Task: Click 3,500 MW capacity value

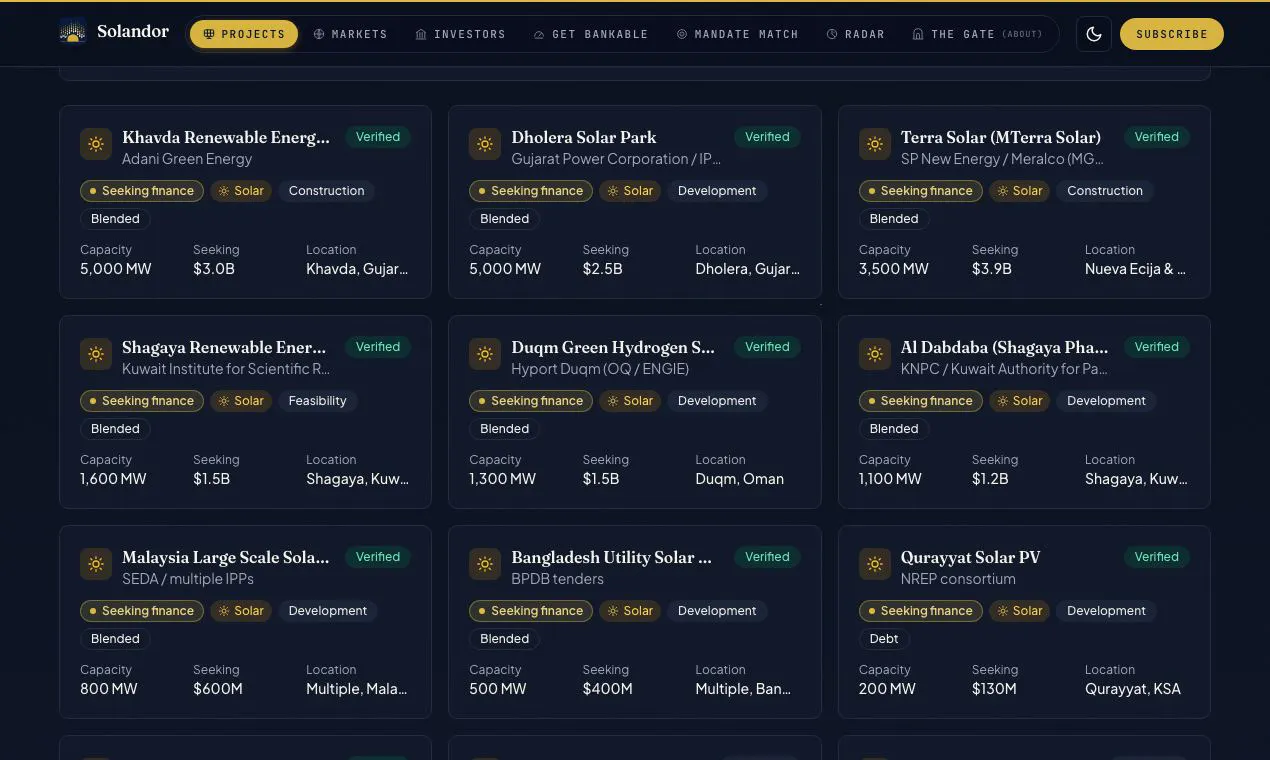Action: (x=894, y=269)
